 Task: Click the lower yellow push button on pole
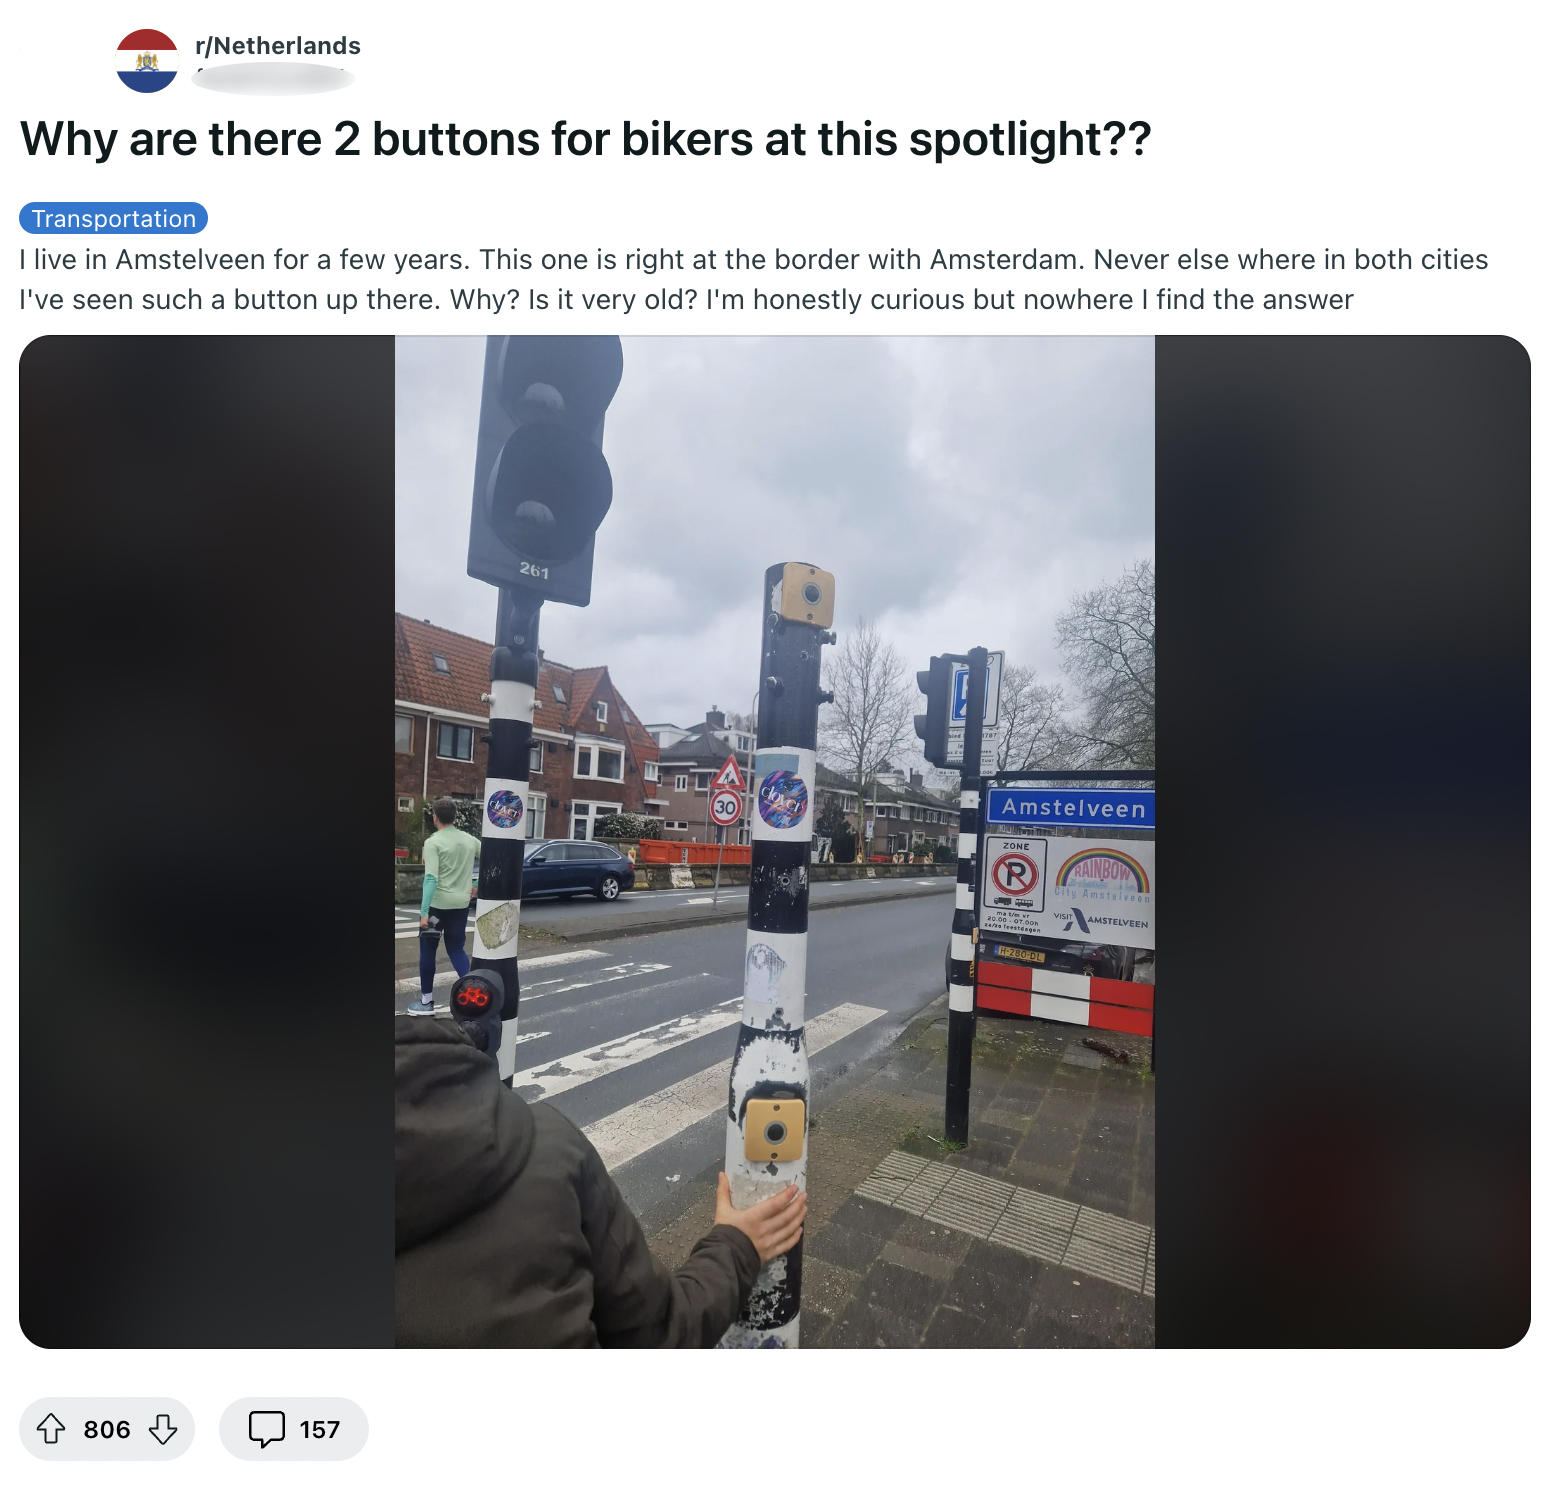(774, 1130)
